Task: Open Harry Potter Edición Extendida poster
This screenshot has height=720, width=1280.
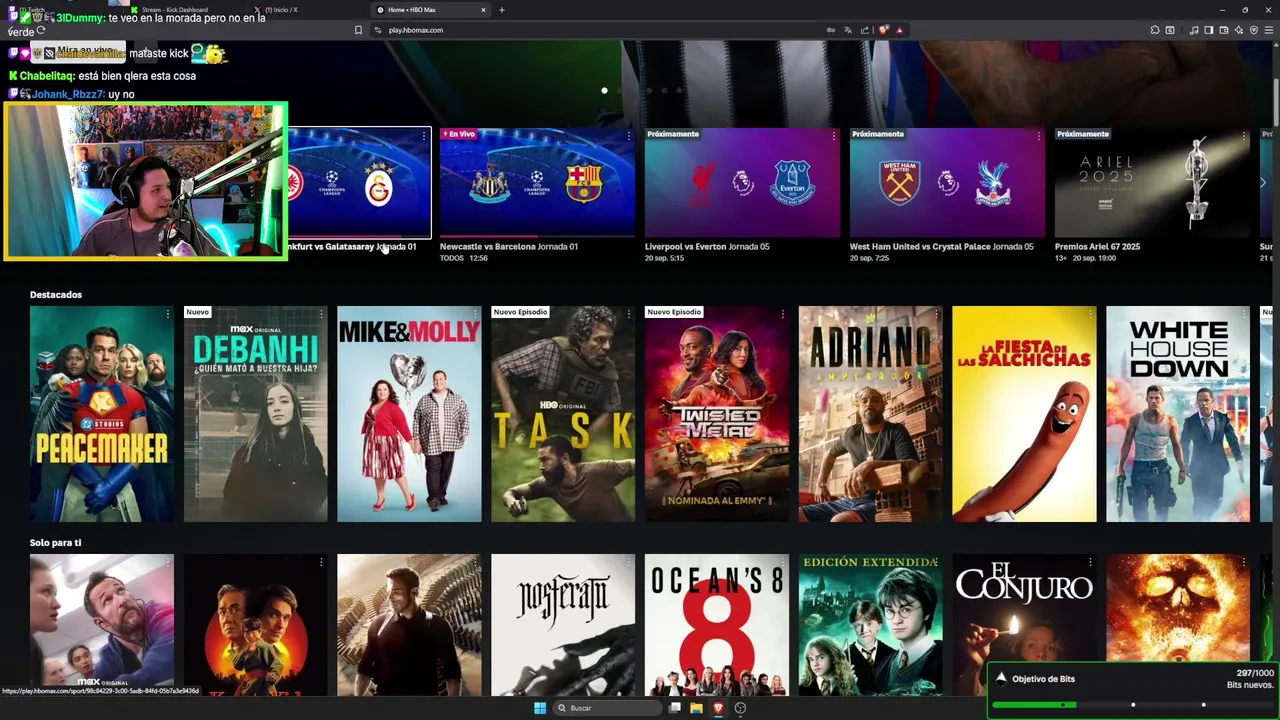Action: [870, 625]
